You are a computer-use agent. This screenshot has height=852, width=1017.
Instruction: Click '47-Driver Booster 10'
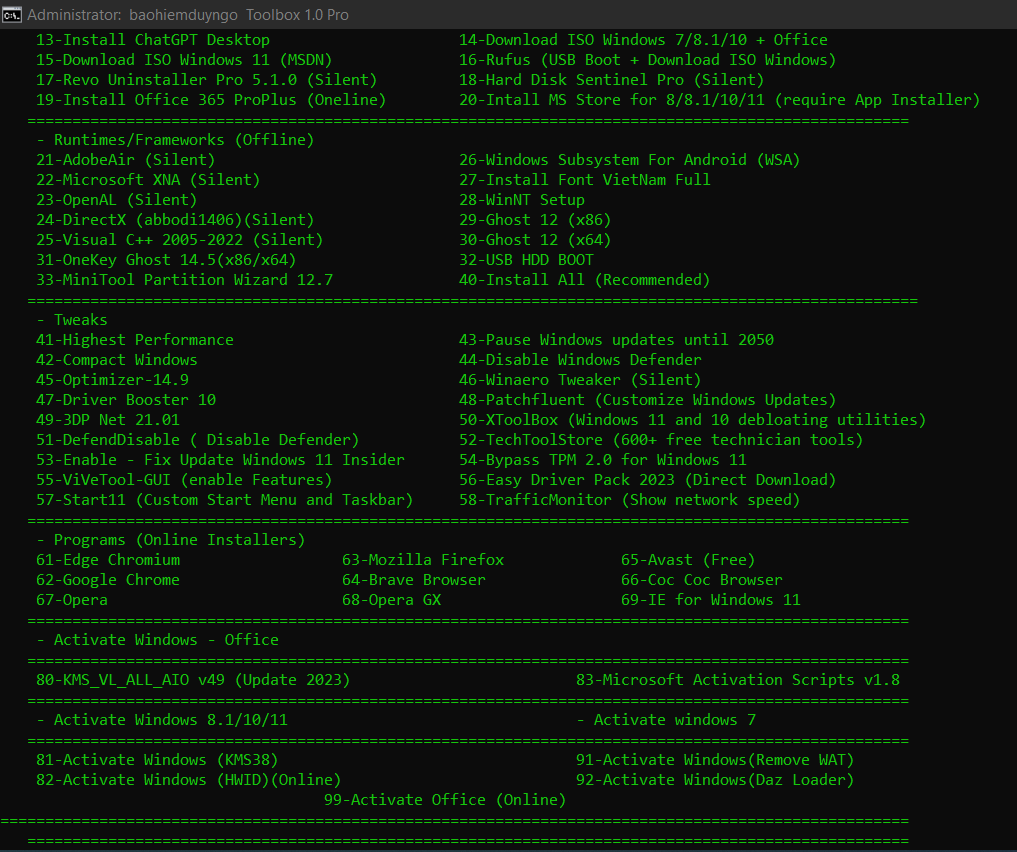point(126,400)
